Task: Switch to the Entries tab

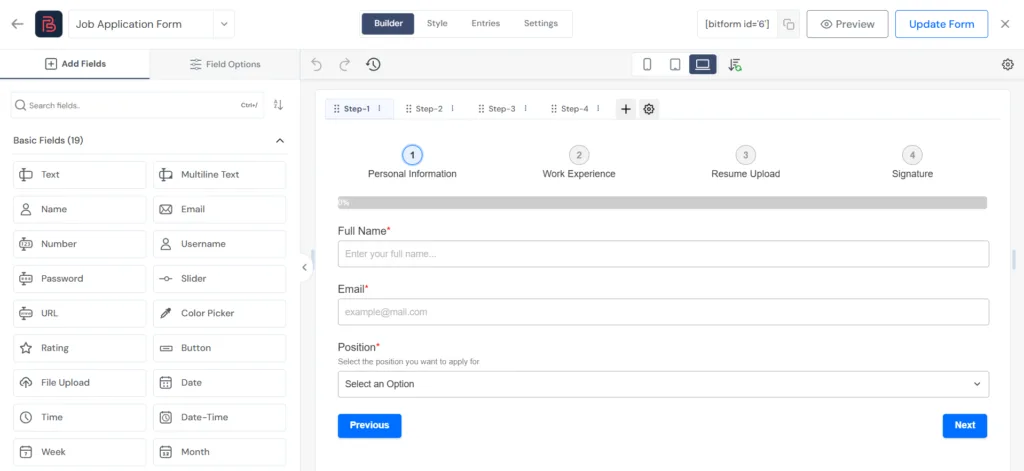Action: (485, 24)
